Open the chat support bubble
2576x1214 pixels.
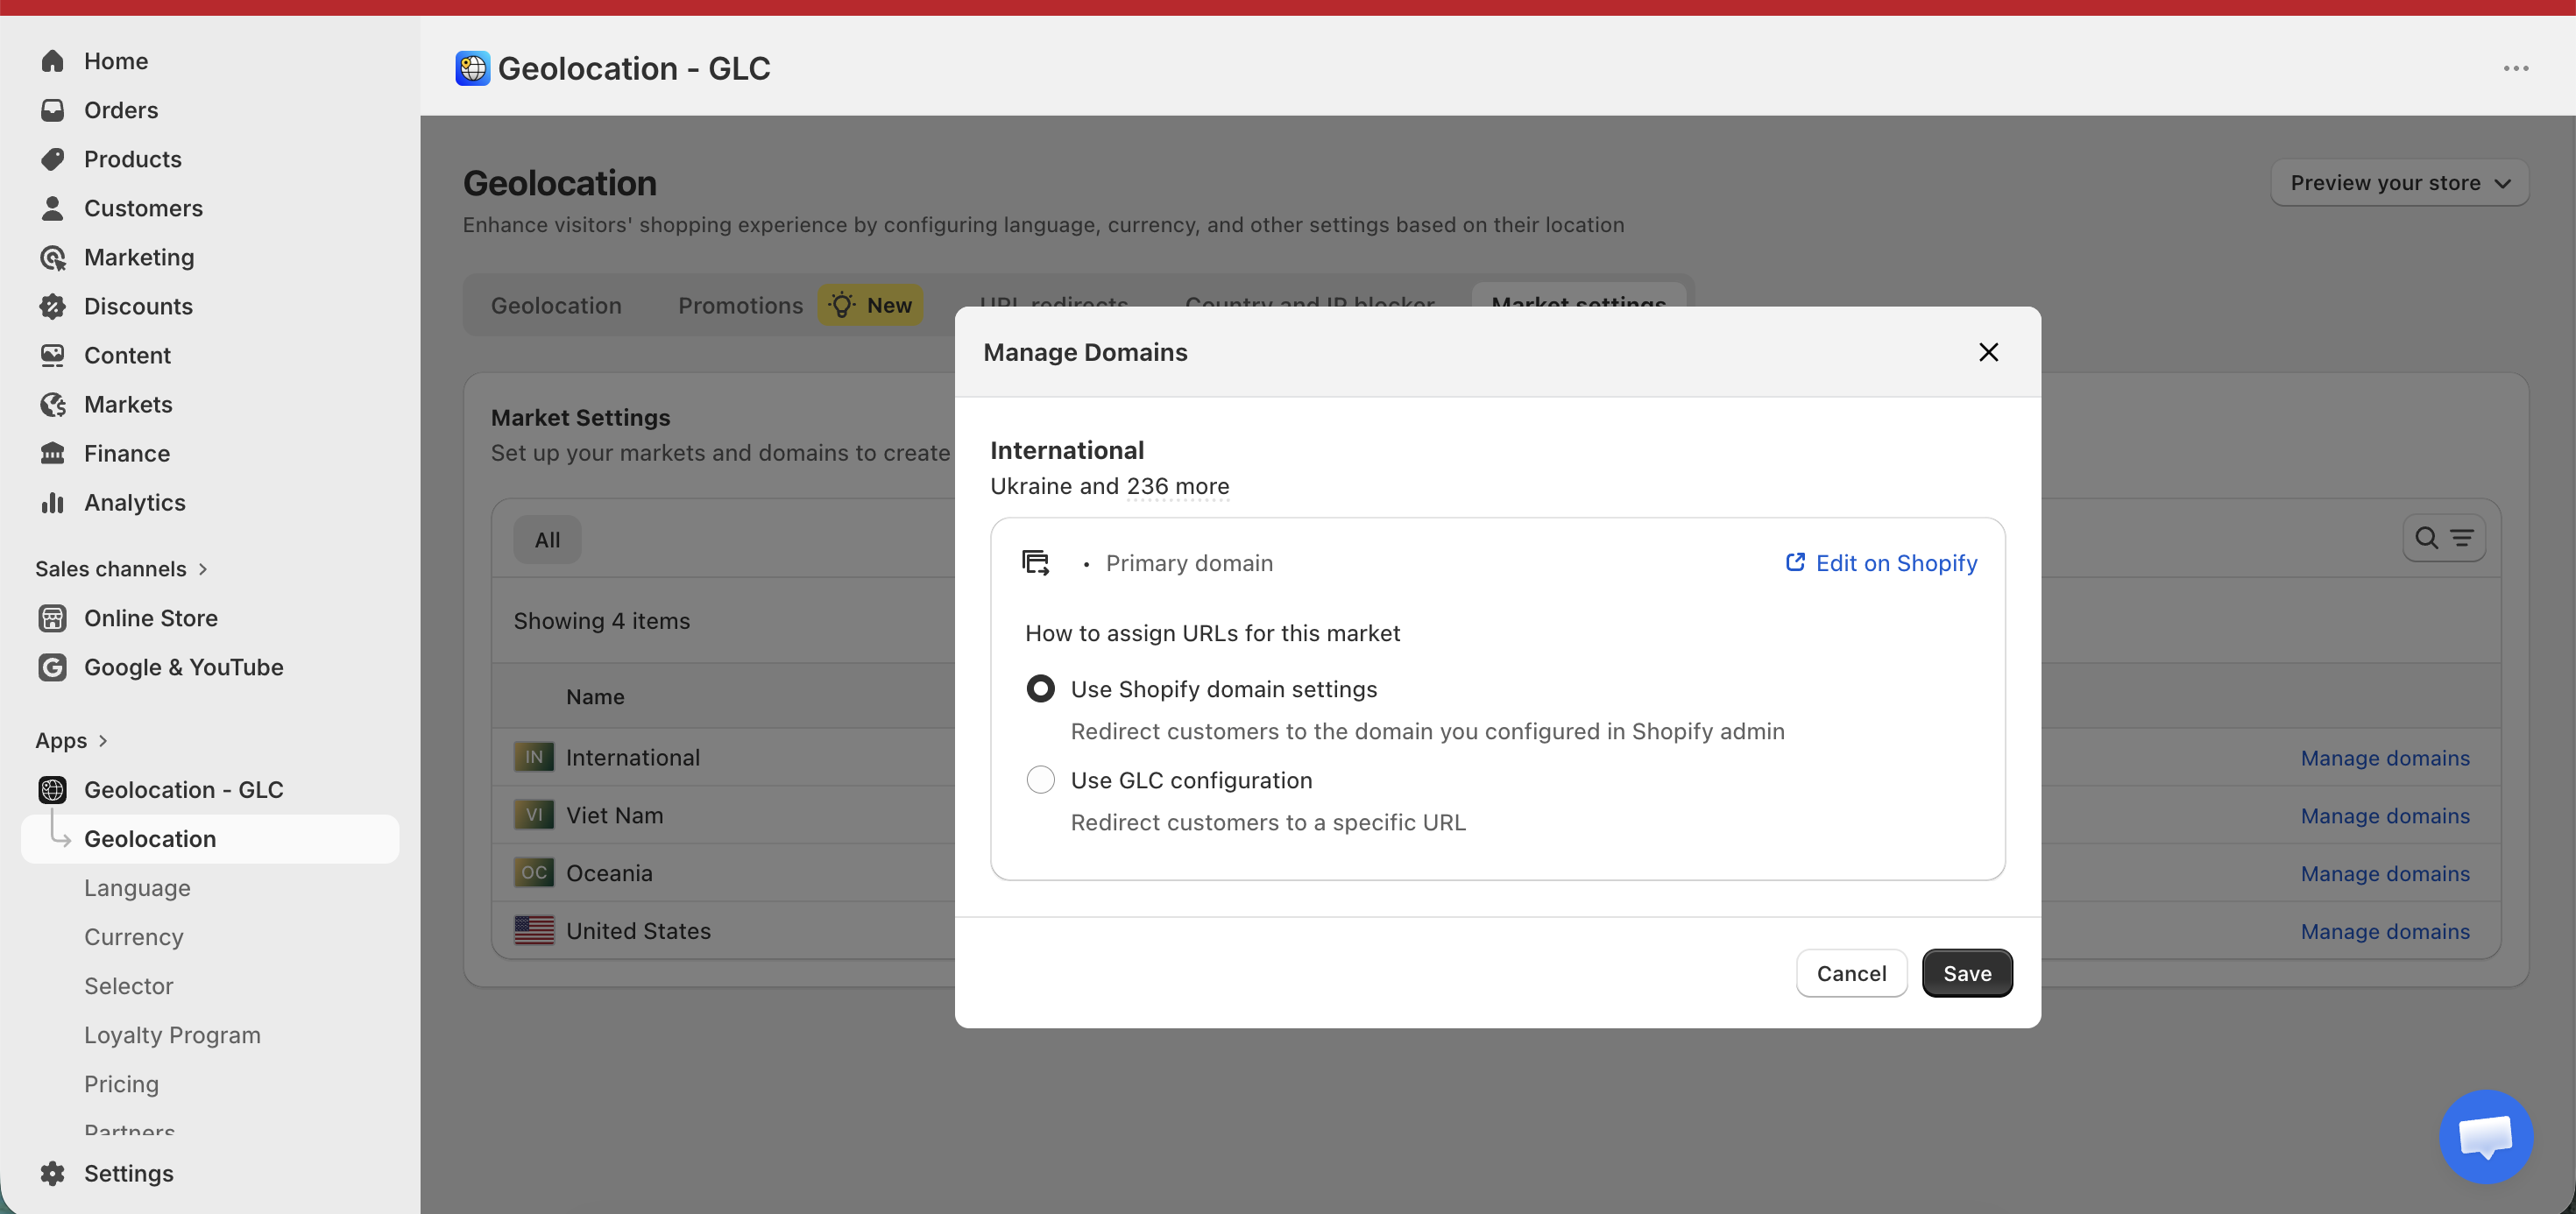(2486, 1136)
